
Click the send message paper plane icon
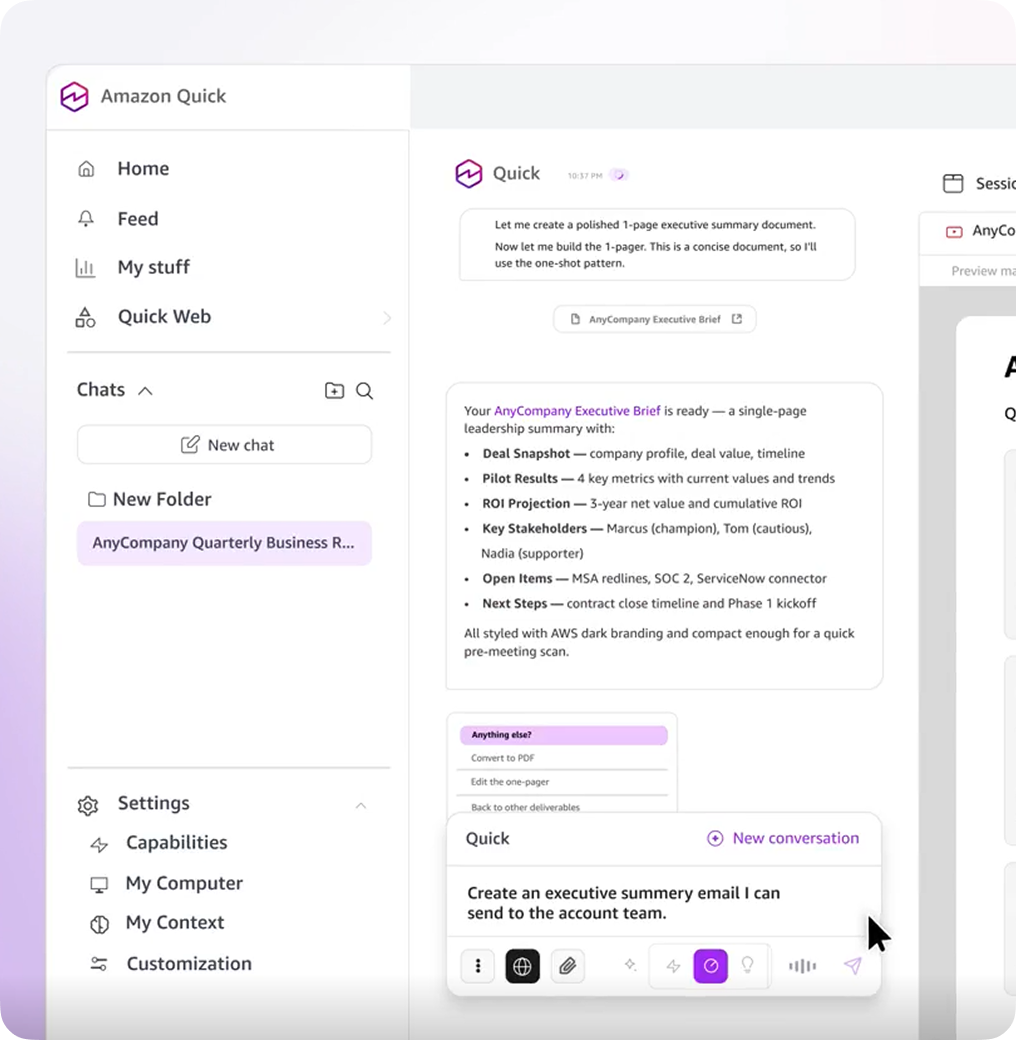click(852, 965)
